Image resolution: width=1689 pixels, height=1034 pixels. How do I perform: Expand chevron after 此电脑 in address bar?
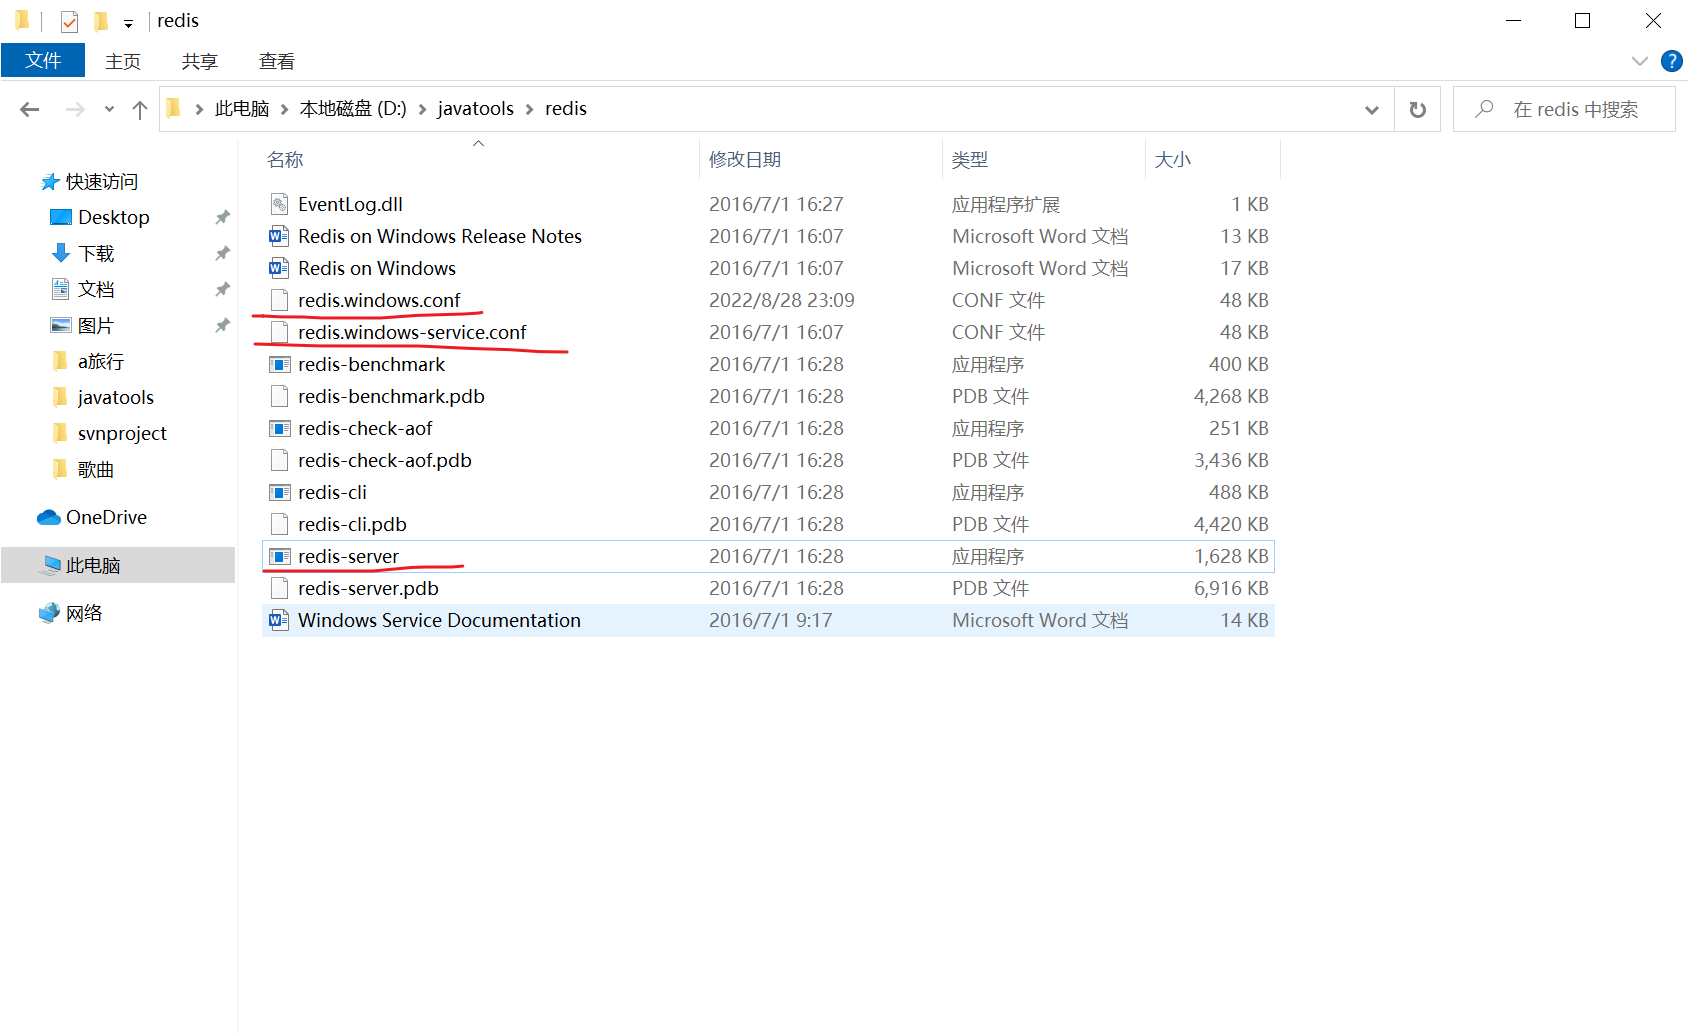[x=284, y=109]
